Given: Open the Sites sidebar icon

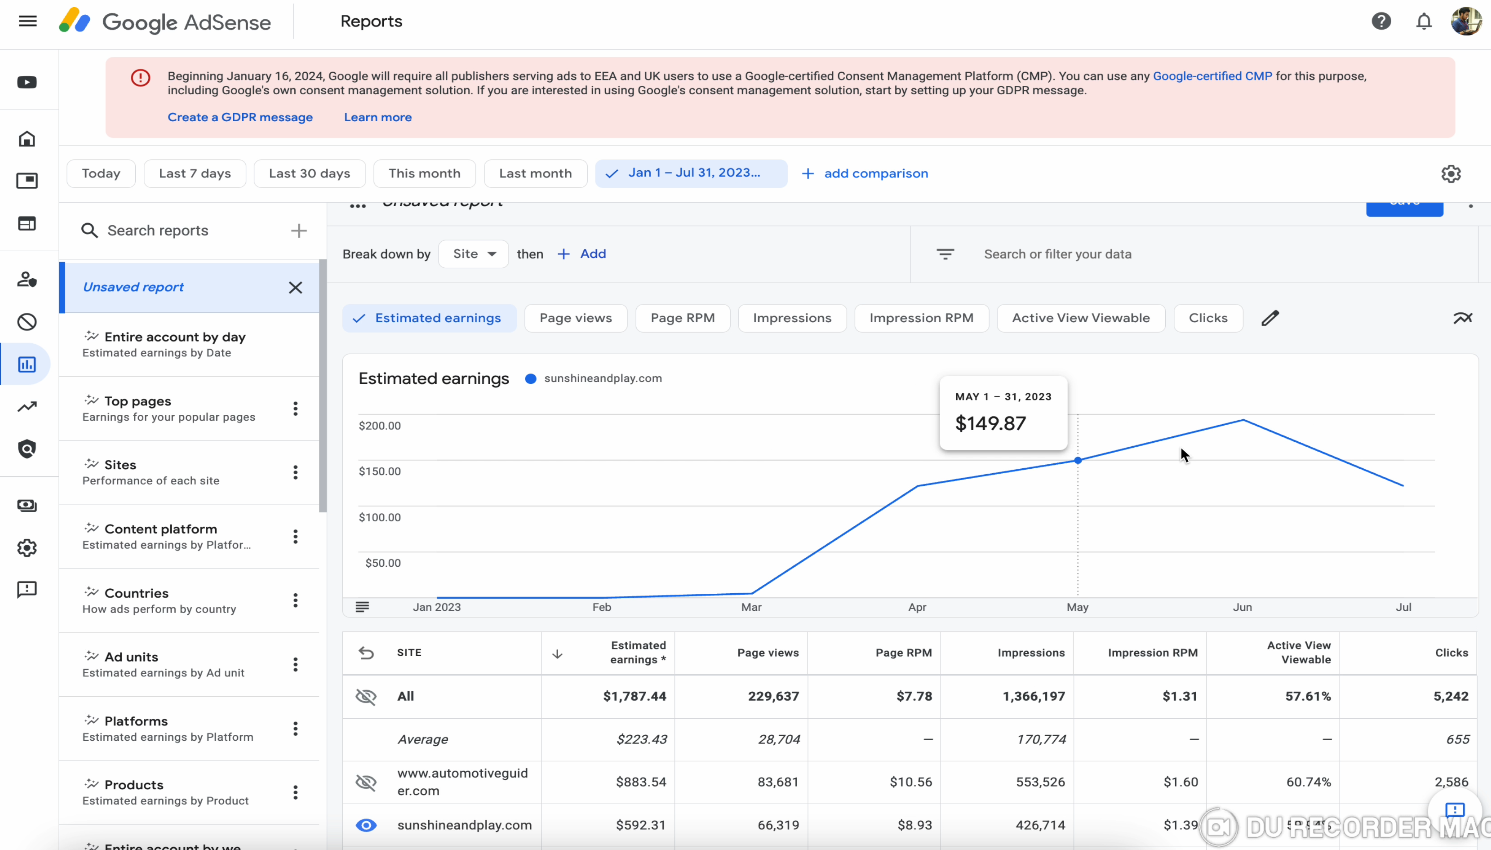Looking at the screenshot, I should [27, 223].
